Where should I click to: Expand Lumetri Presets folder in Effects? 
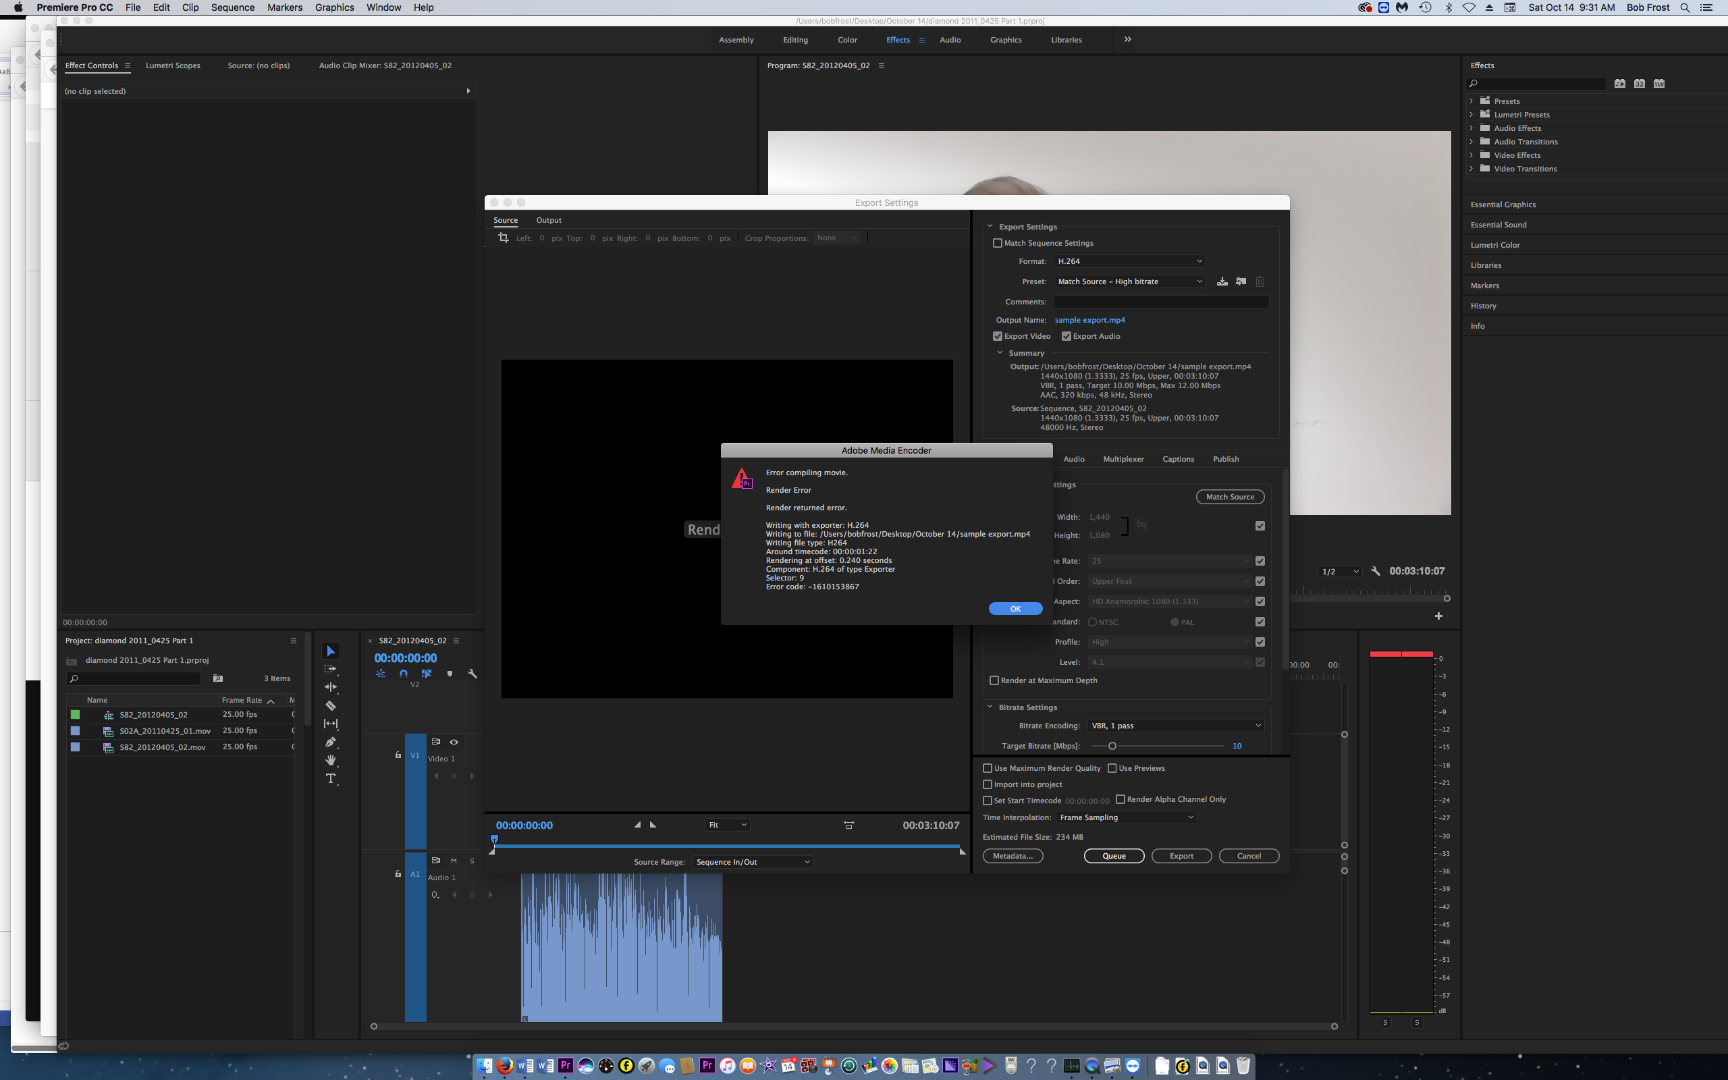1471,114
